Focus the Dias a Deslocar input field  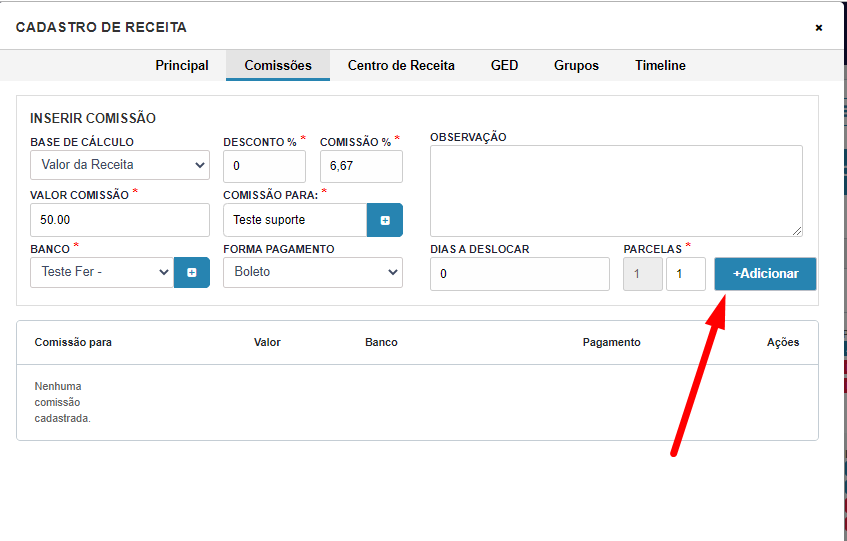[520, 274]
